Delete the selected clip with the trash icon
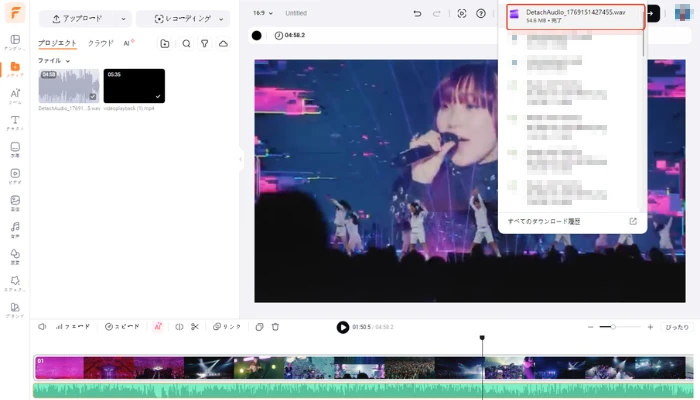The width and height of the screenshot is (700, 400). 275,327
